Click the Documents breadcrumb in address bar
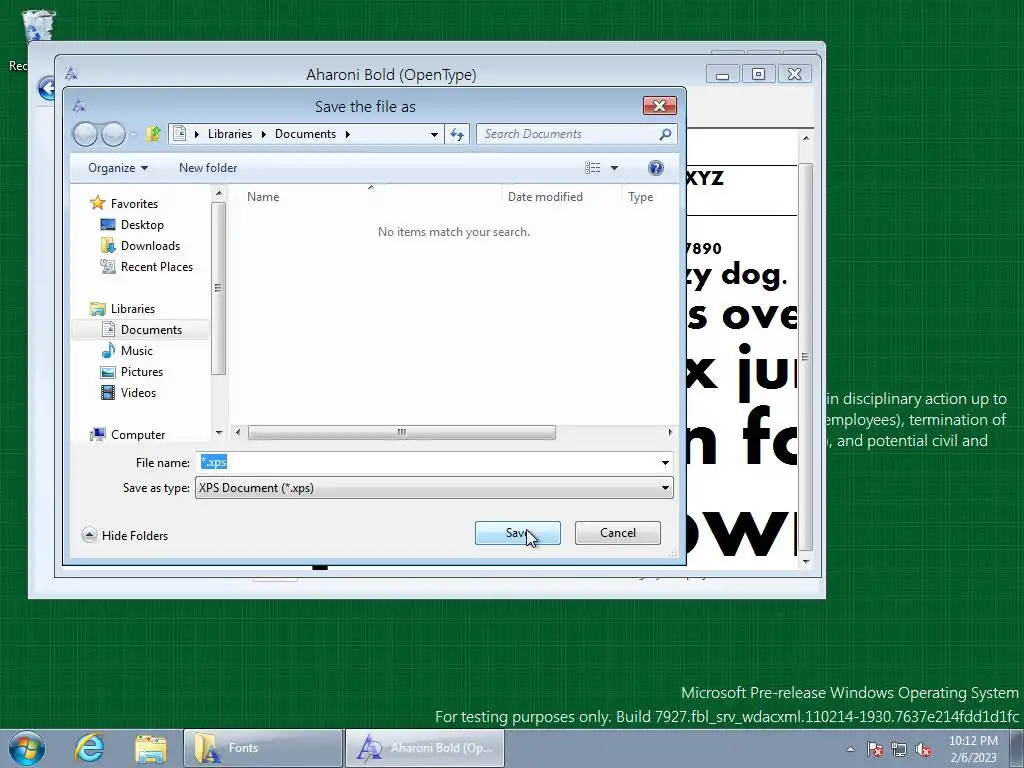1024x768 pixels. (305, 134)
